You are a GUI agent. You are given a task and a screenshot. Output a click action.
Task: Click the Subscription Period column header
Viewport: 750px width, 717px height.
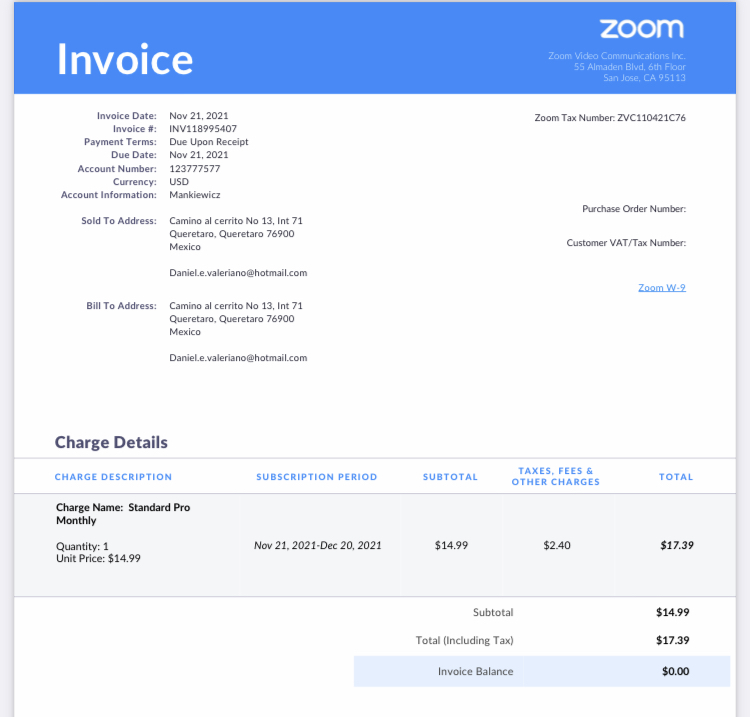tap(317, 477)
